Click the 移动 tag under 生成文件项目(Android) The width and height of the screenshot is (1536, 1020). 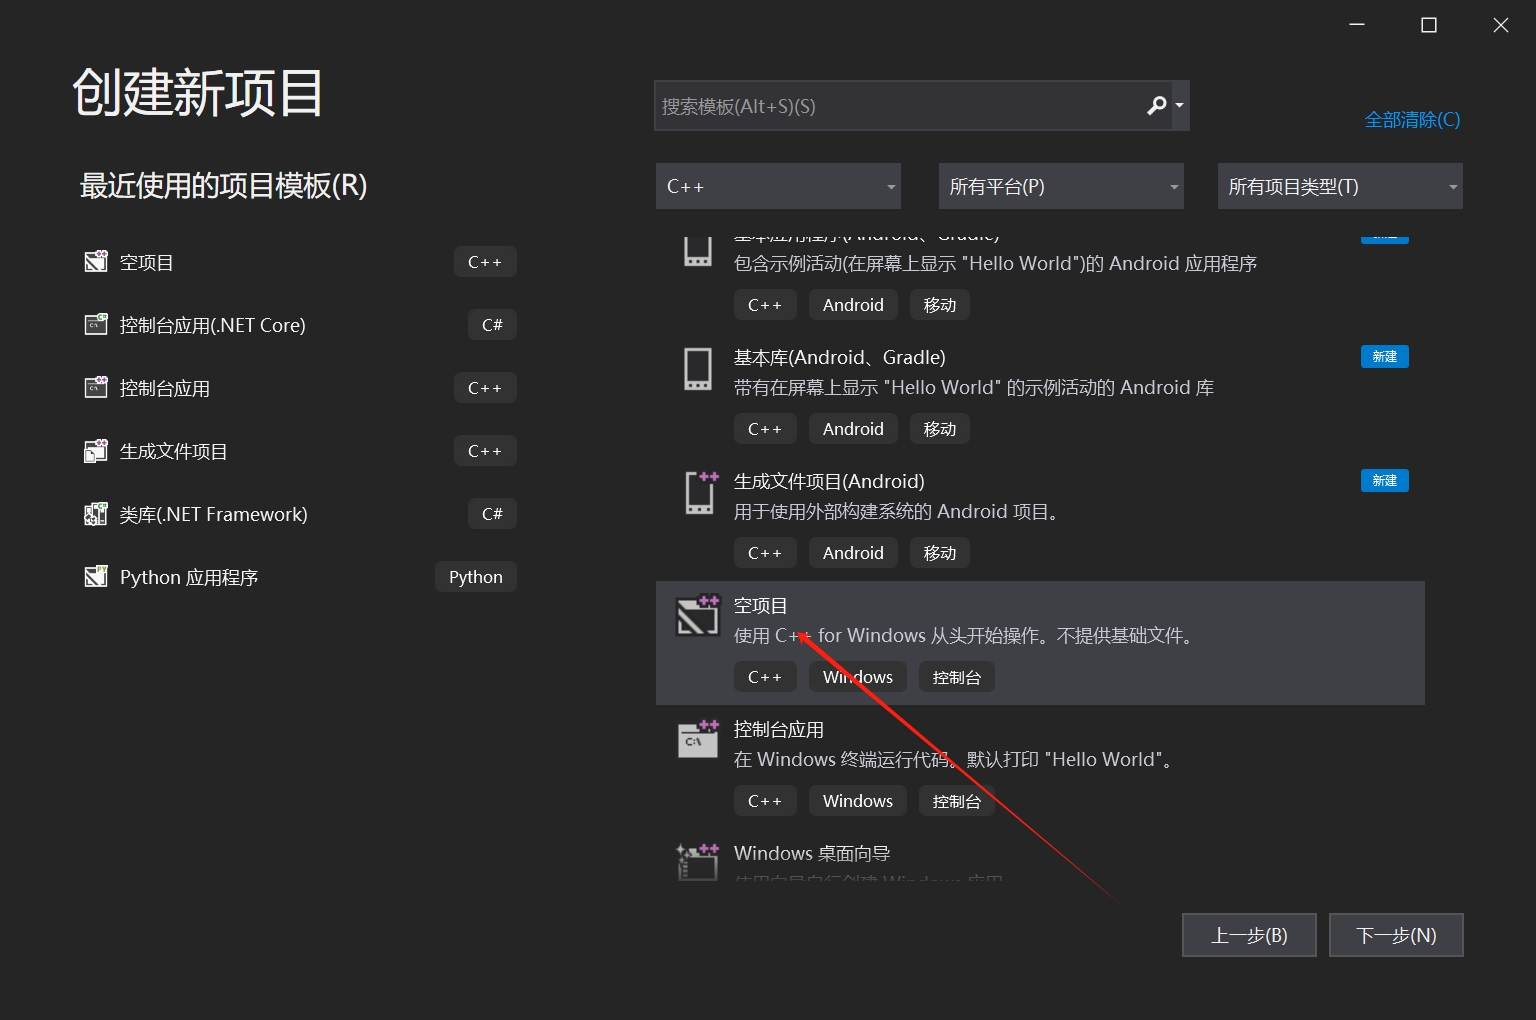click(940, 553)
